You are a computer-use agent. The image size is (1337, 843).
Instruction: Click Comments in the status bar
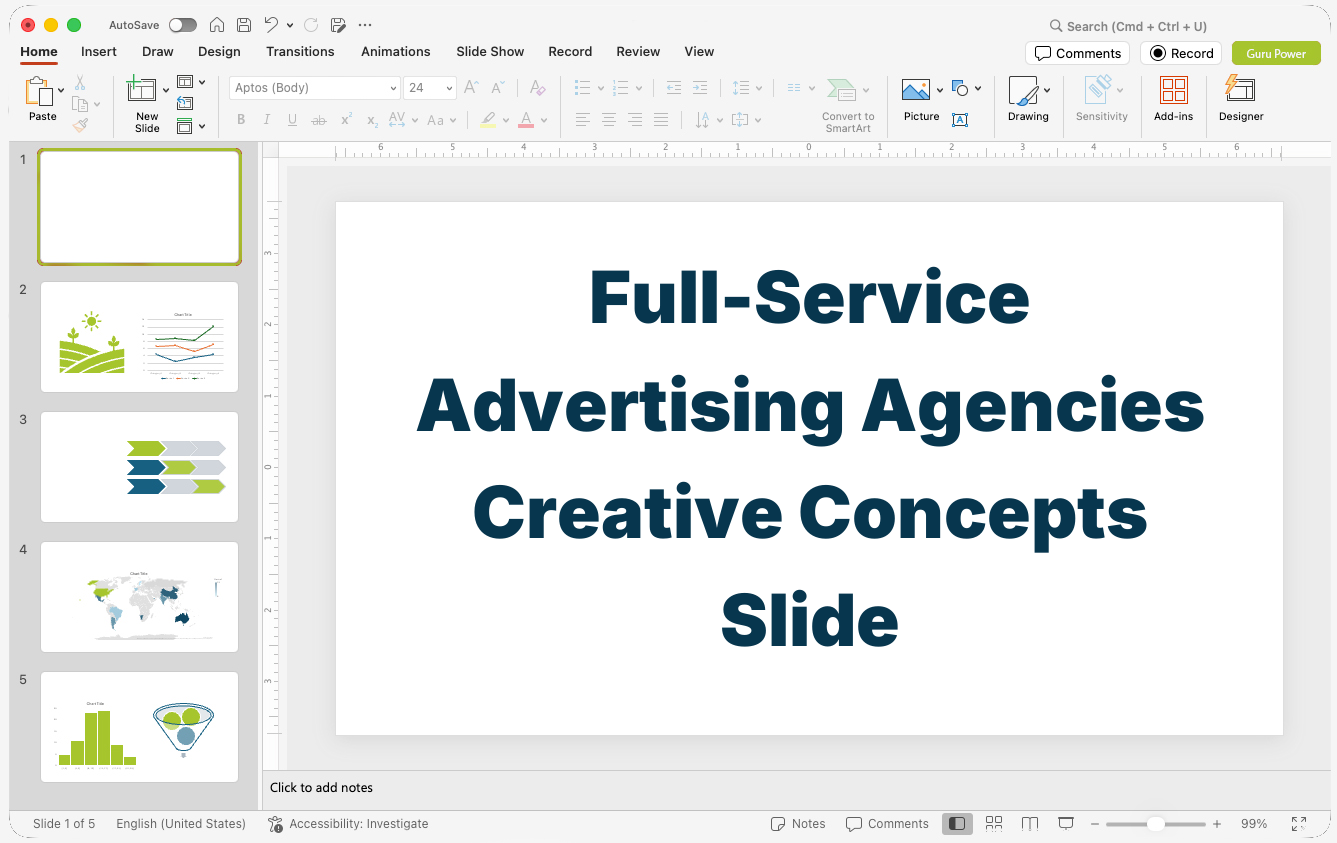point(887,824)
